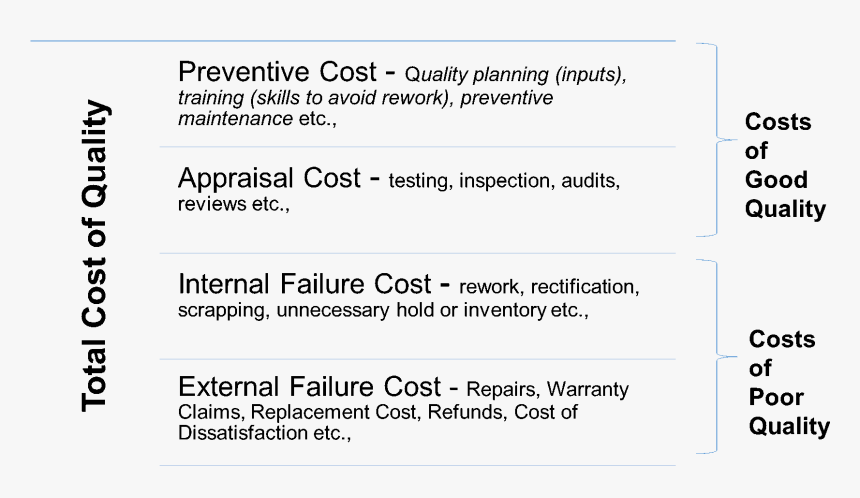Click the Internal Failure Cost heading
Image resolution: width=860 pixels, height=498 pixels.
(304, 284)
